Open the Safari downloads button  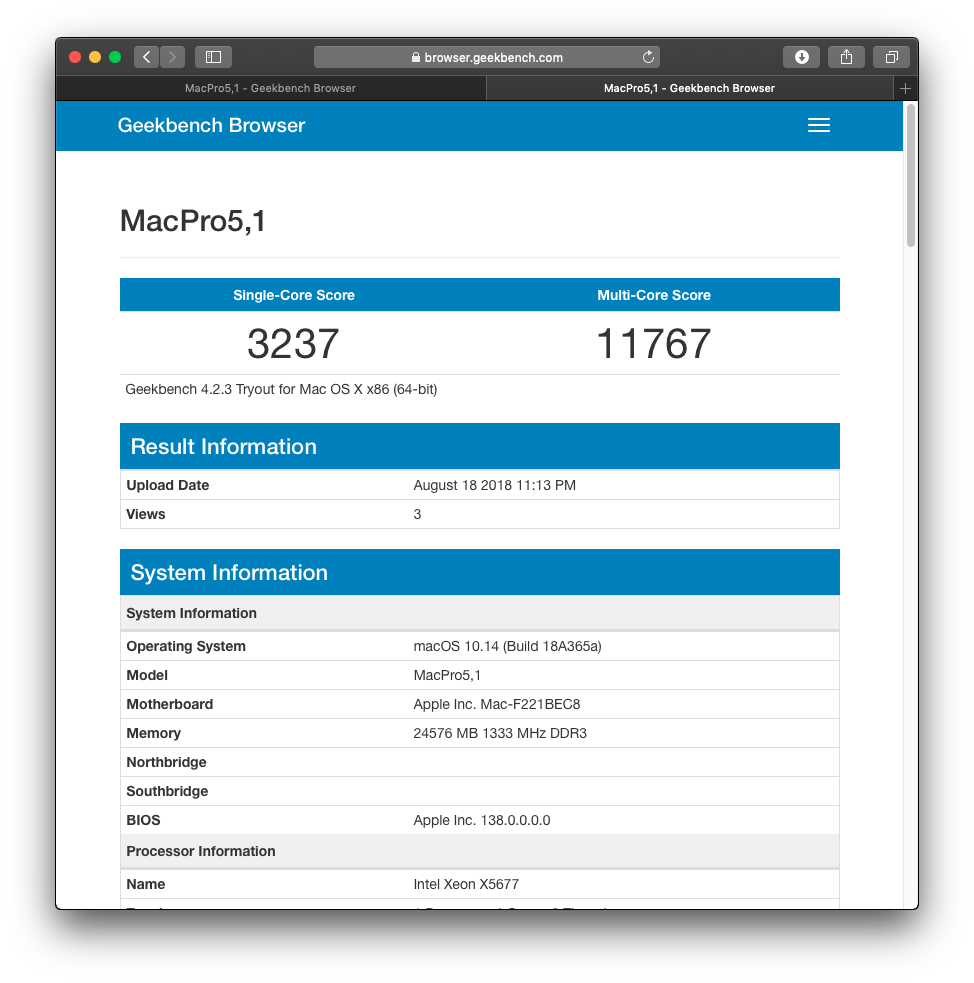(x=801, y=57)
